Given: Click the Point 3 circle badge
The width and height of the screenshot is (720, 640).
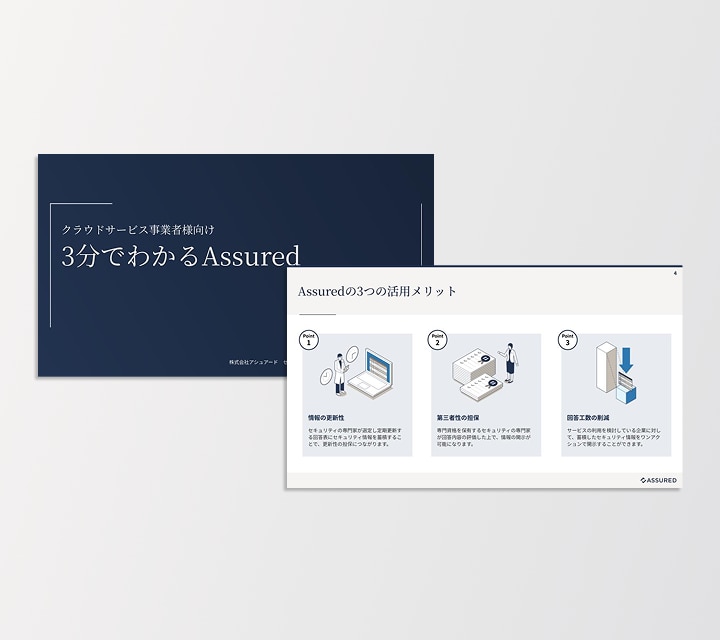Looking at the screenshot, I should click(x=568, y=340).
